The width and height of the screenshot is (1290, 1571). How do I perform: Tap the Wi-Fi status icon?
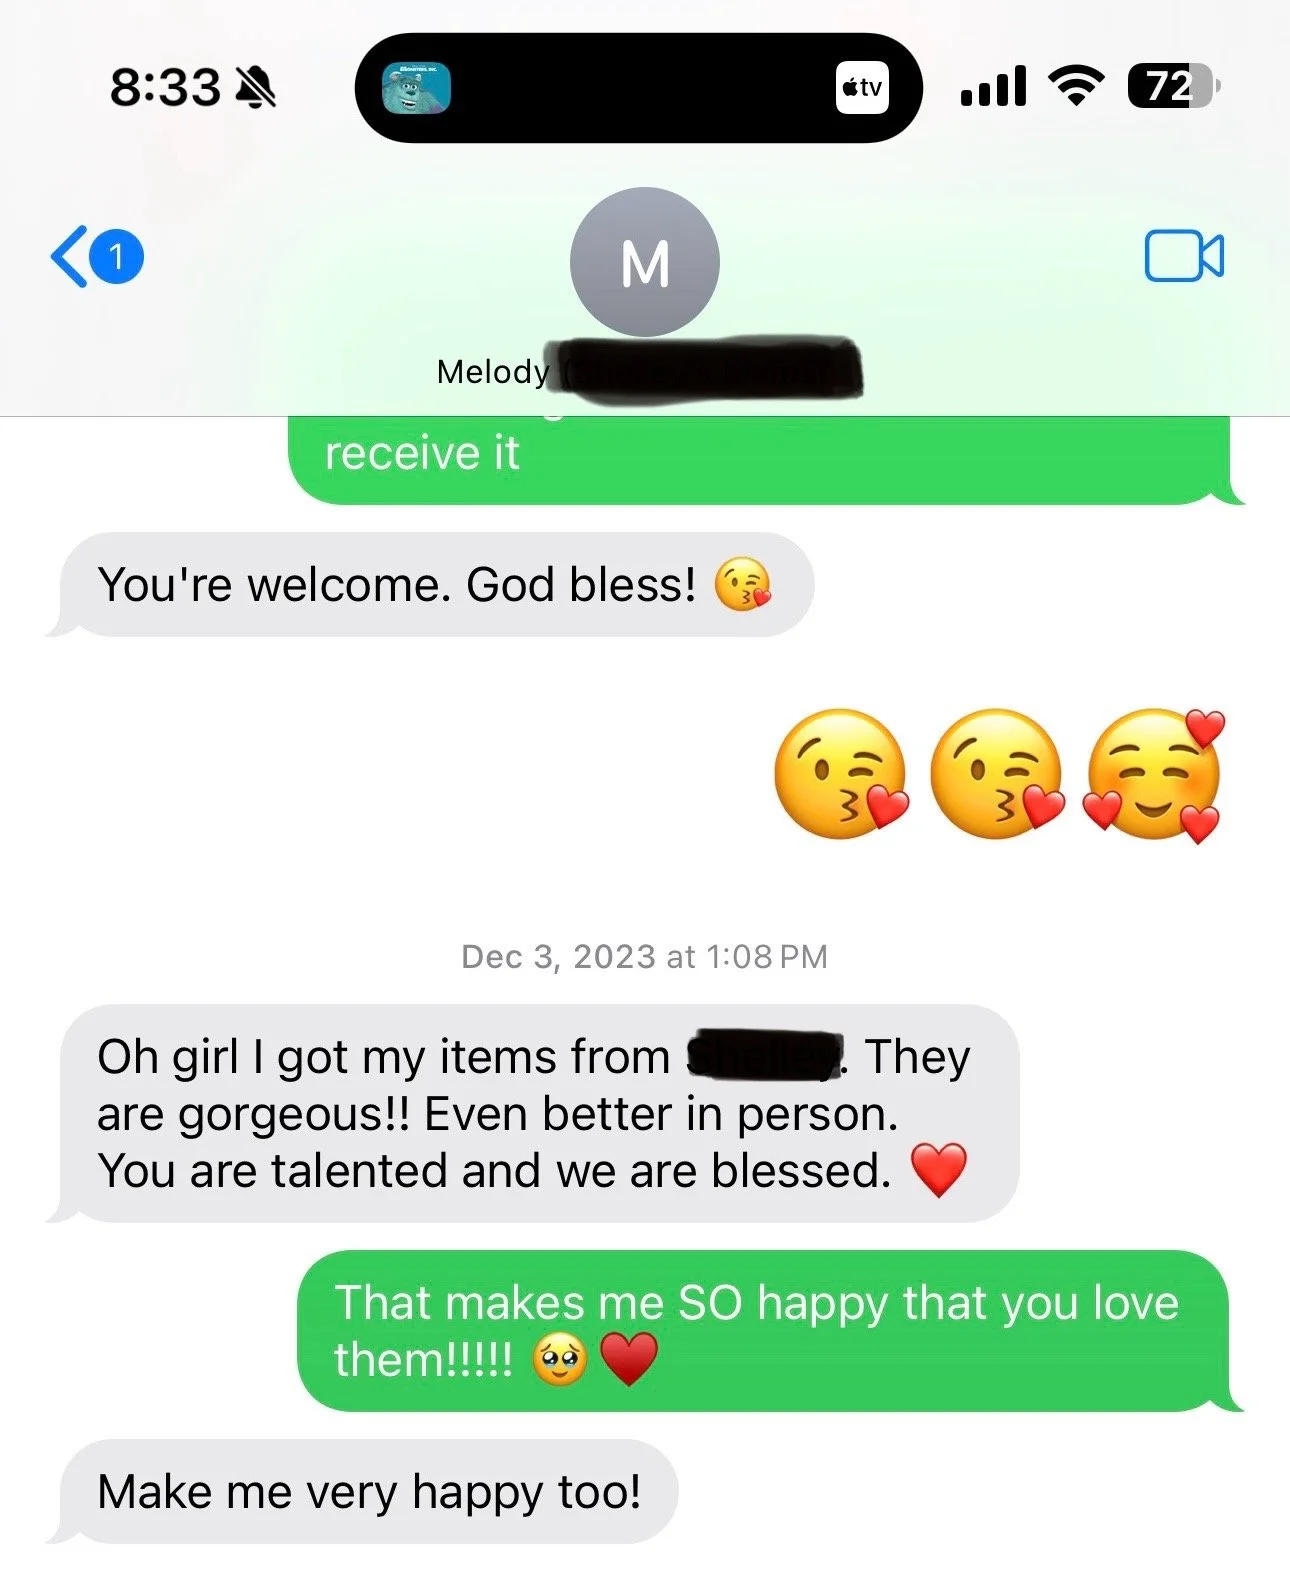point(1075,86)
